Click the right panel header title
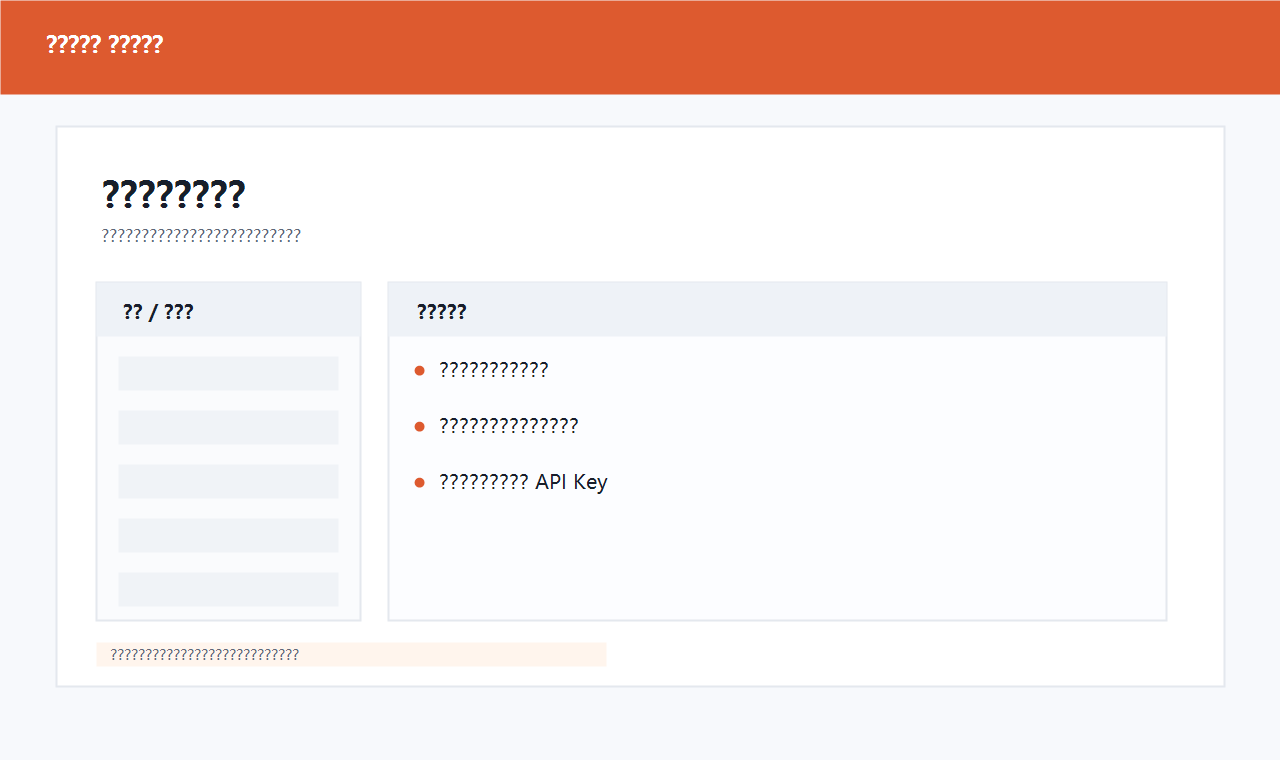This screenshot has width=1280, height=760. pos(441,312)
